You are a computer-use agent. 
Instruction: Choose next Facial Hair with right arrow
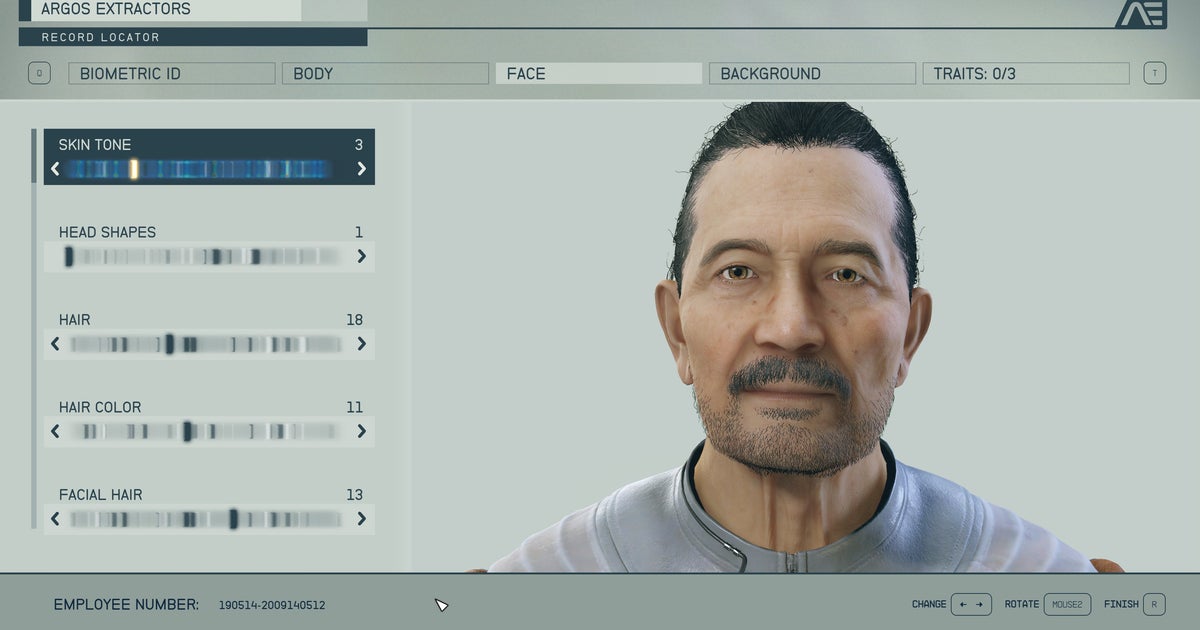pyautogui.click(x=361, y=519)
